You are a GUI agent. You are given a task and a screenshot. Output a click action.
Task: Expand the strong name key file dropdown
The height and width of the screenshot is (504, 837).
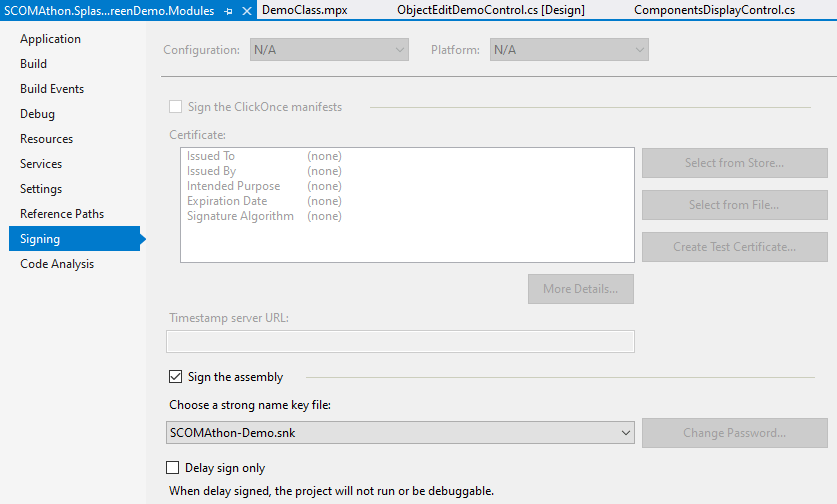[626, 433]
